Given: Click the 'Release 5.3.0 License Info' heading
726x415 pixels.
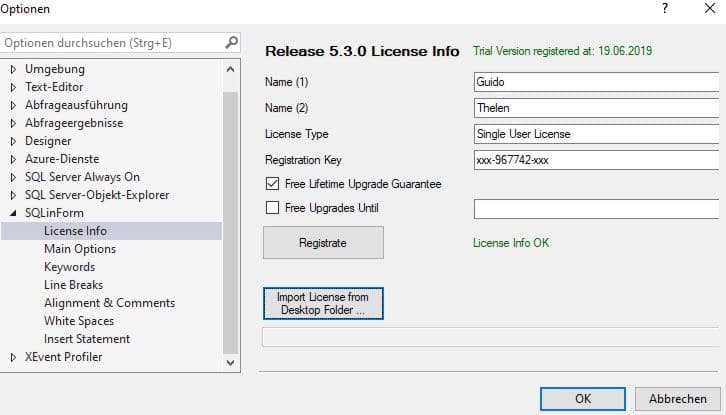Looking at the screenshot, I should (362, 51).
